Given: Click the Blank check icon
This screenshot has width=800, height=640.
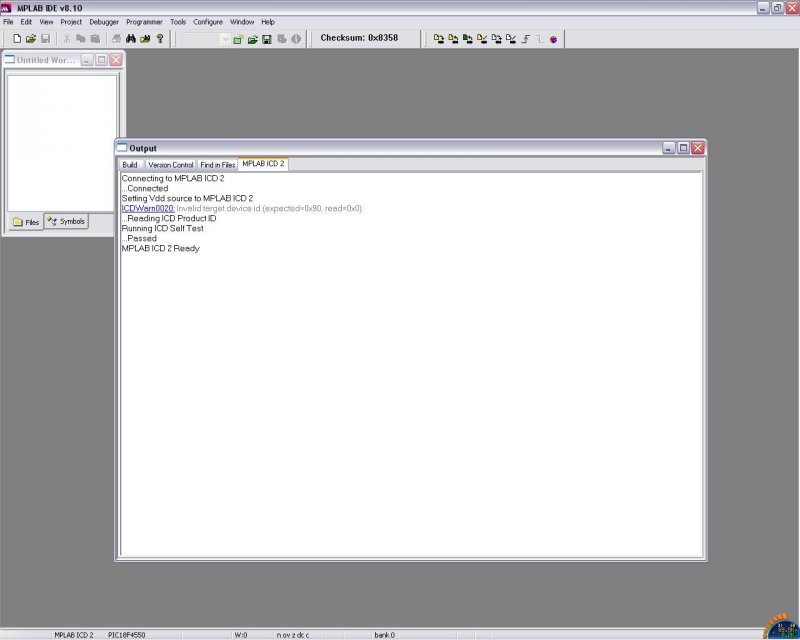Looking at the screenshot, I should point(511,39).
